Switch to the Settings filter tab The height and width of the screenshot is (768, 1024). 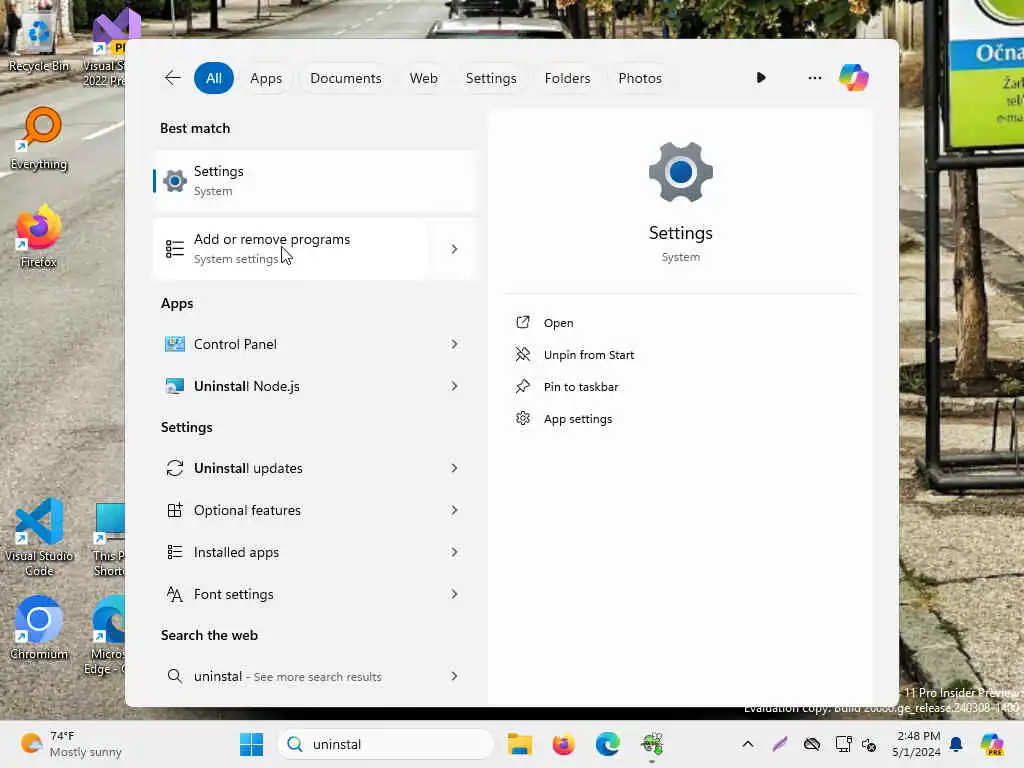[x=490, y=78]
